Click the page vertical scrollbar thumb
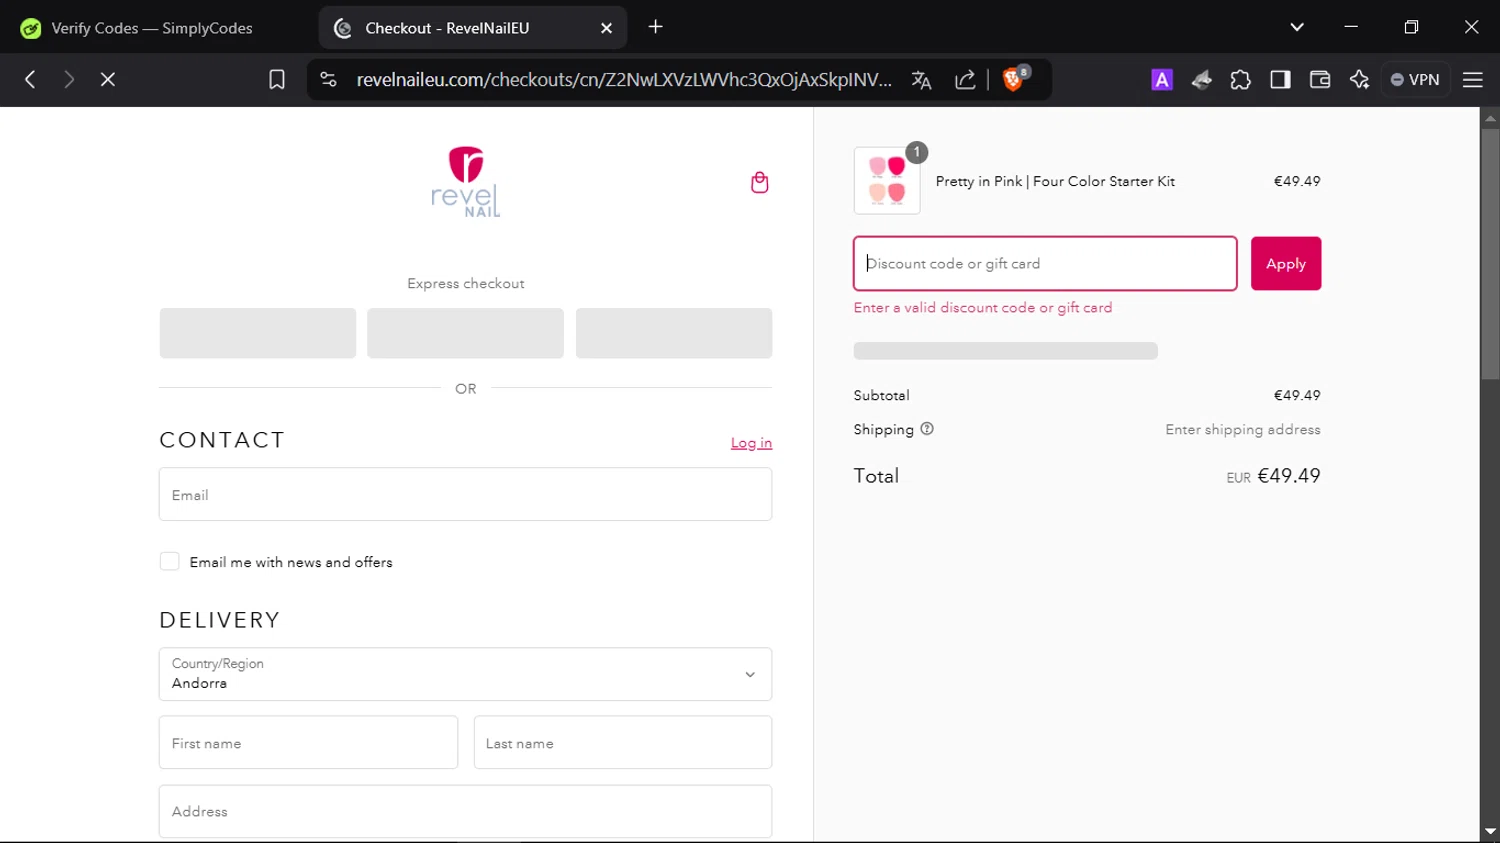 pos(1490,255)
